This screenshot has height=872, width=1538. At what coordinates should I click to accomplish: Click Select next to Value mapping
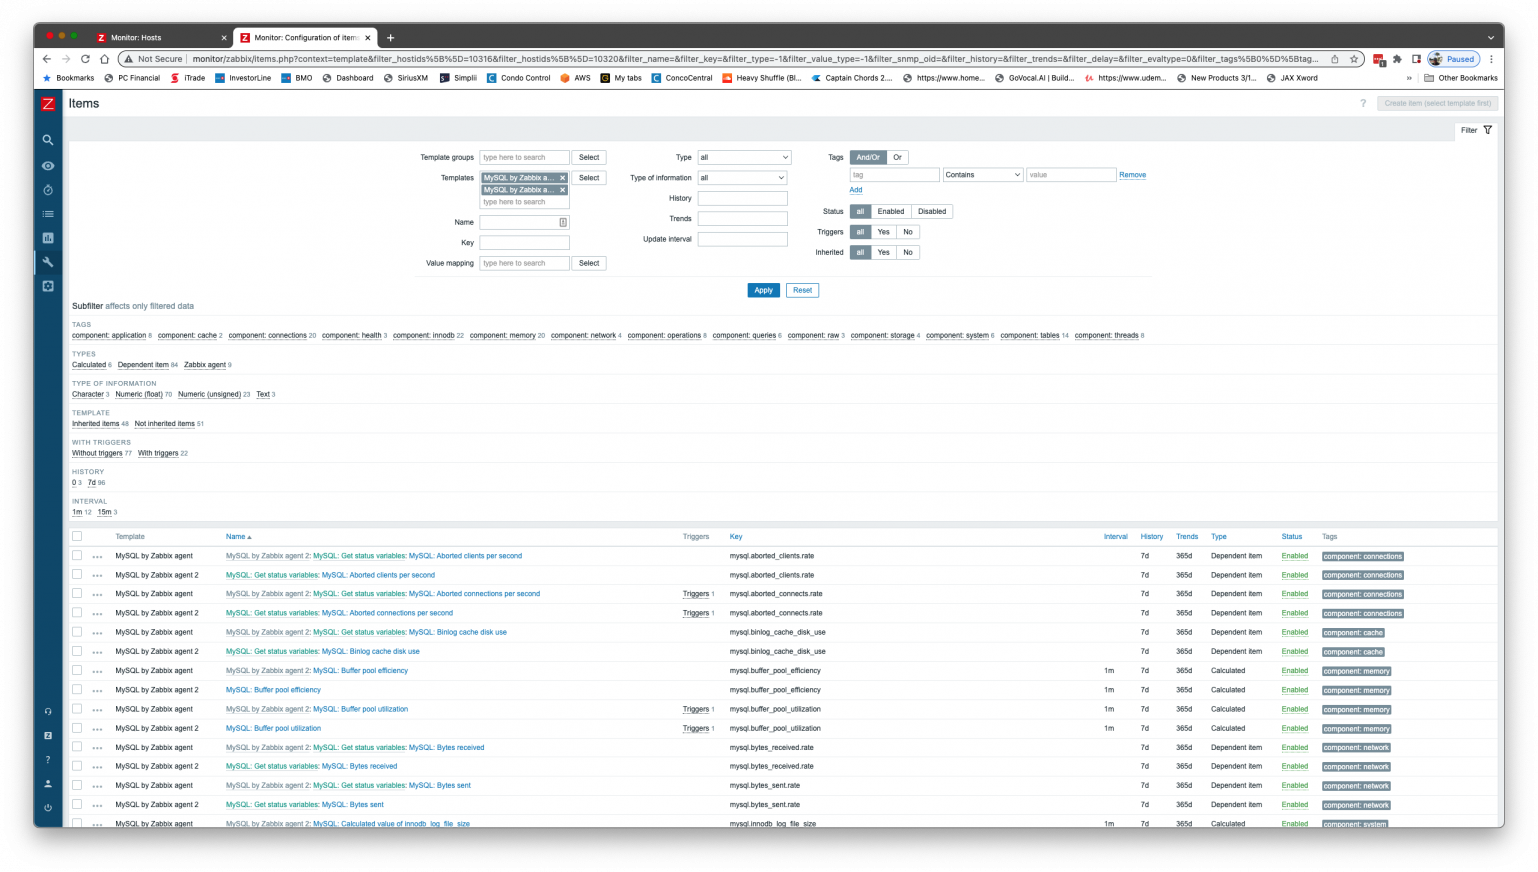[589, 263]
